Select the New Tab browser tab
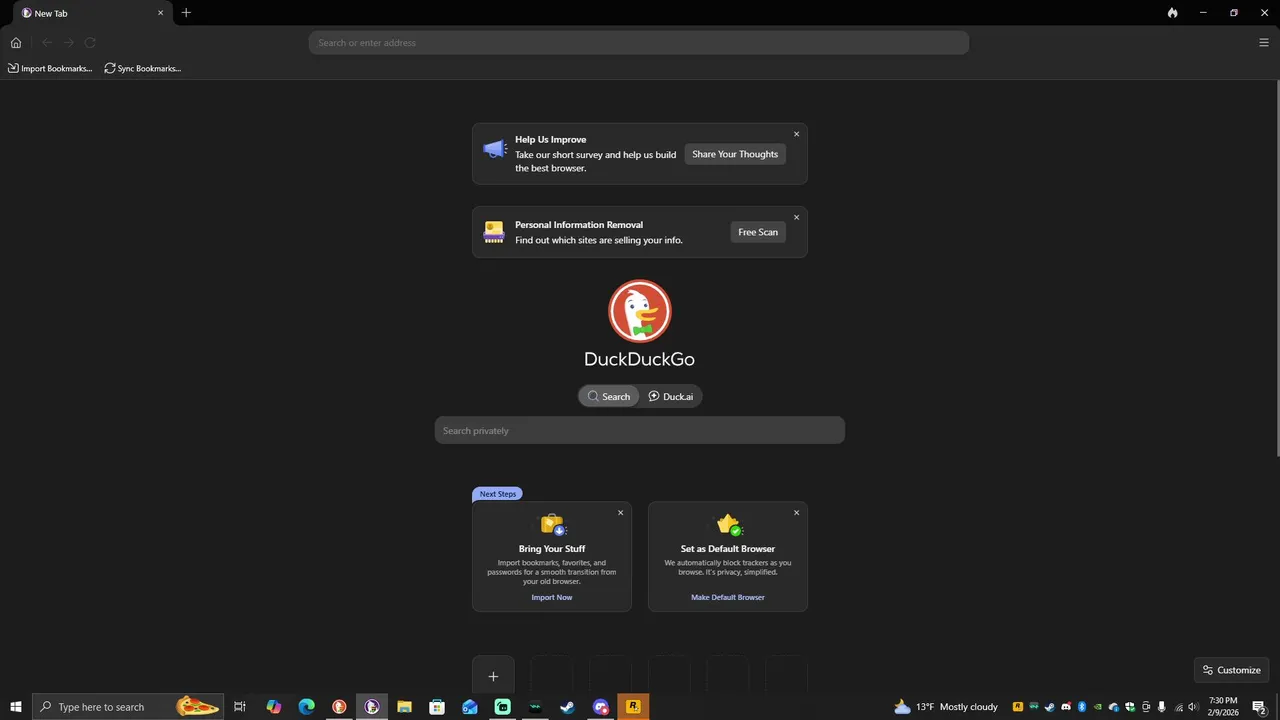Image resolution: width=1280 pixels, height=720 pixels. pyautogui.click(x=92, y=13)
